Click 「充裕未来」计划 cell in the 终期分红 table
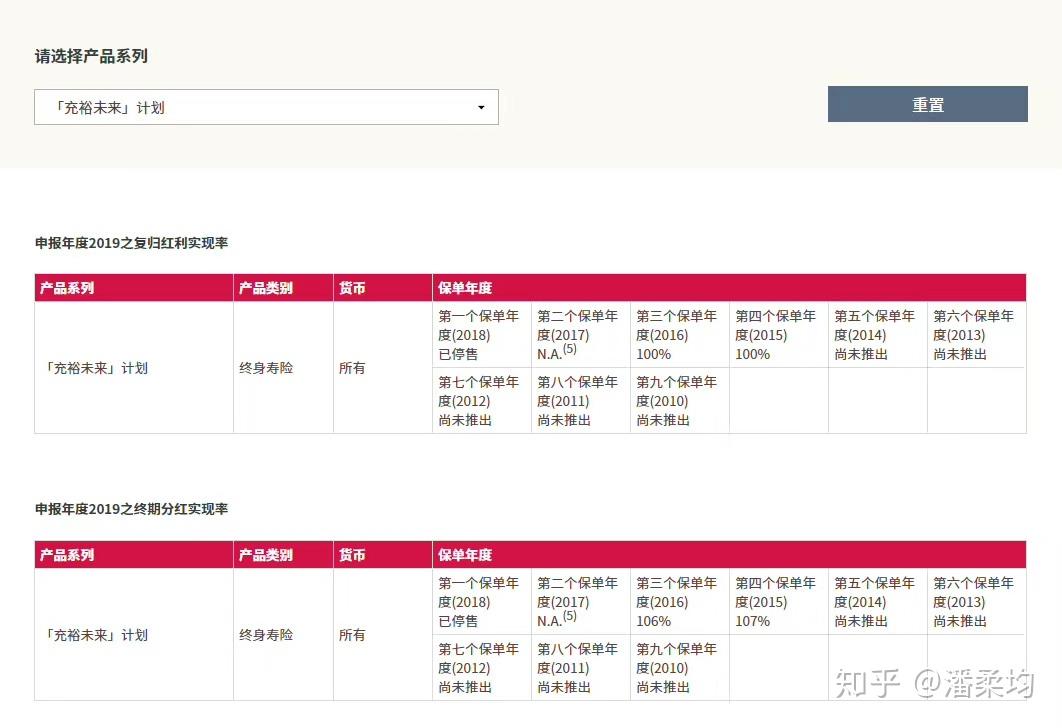The height and width of the screenshot is (728, 1062). (x=134, y=635)
